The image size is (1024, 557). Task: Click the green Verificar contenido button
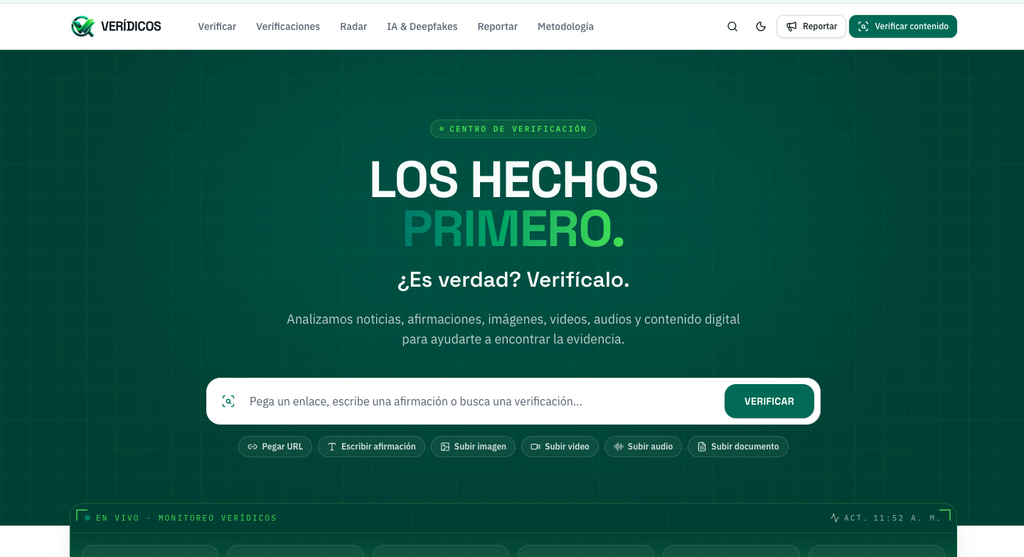coord(903,26)
